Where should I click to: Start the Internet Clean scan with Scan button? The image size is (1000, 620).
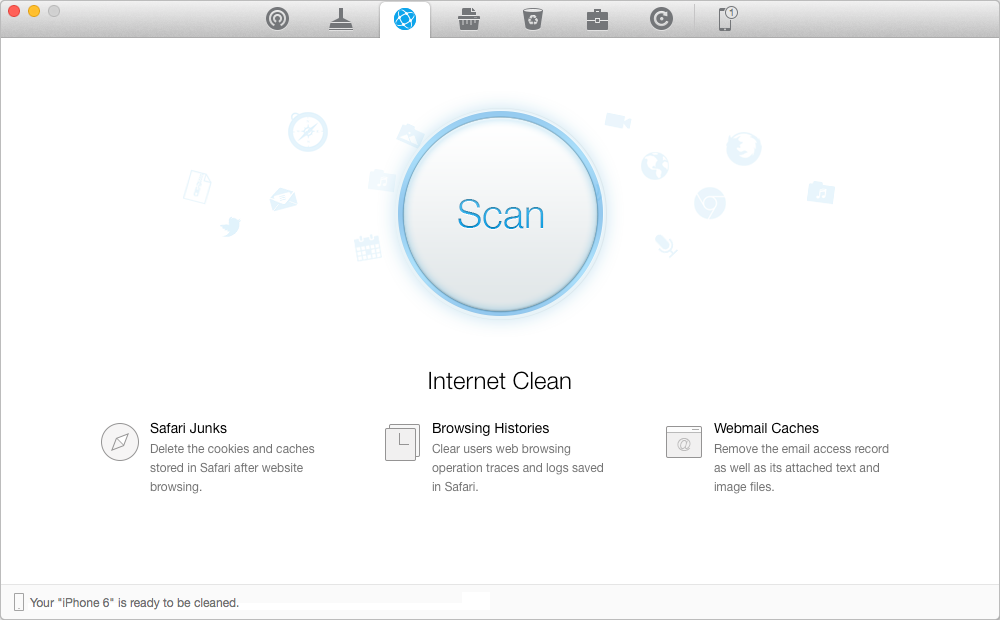501,214
